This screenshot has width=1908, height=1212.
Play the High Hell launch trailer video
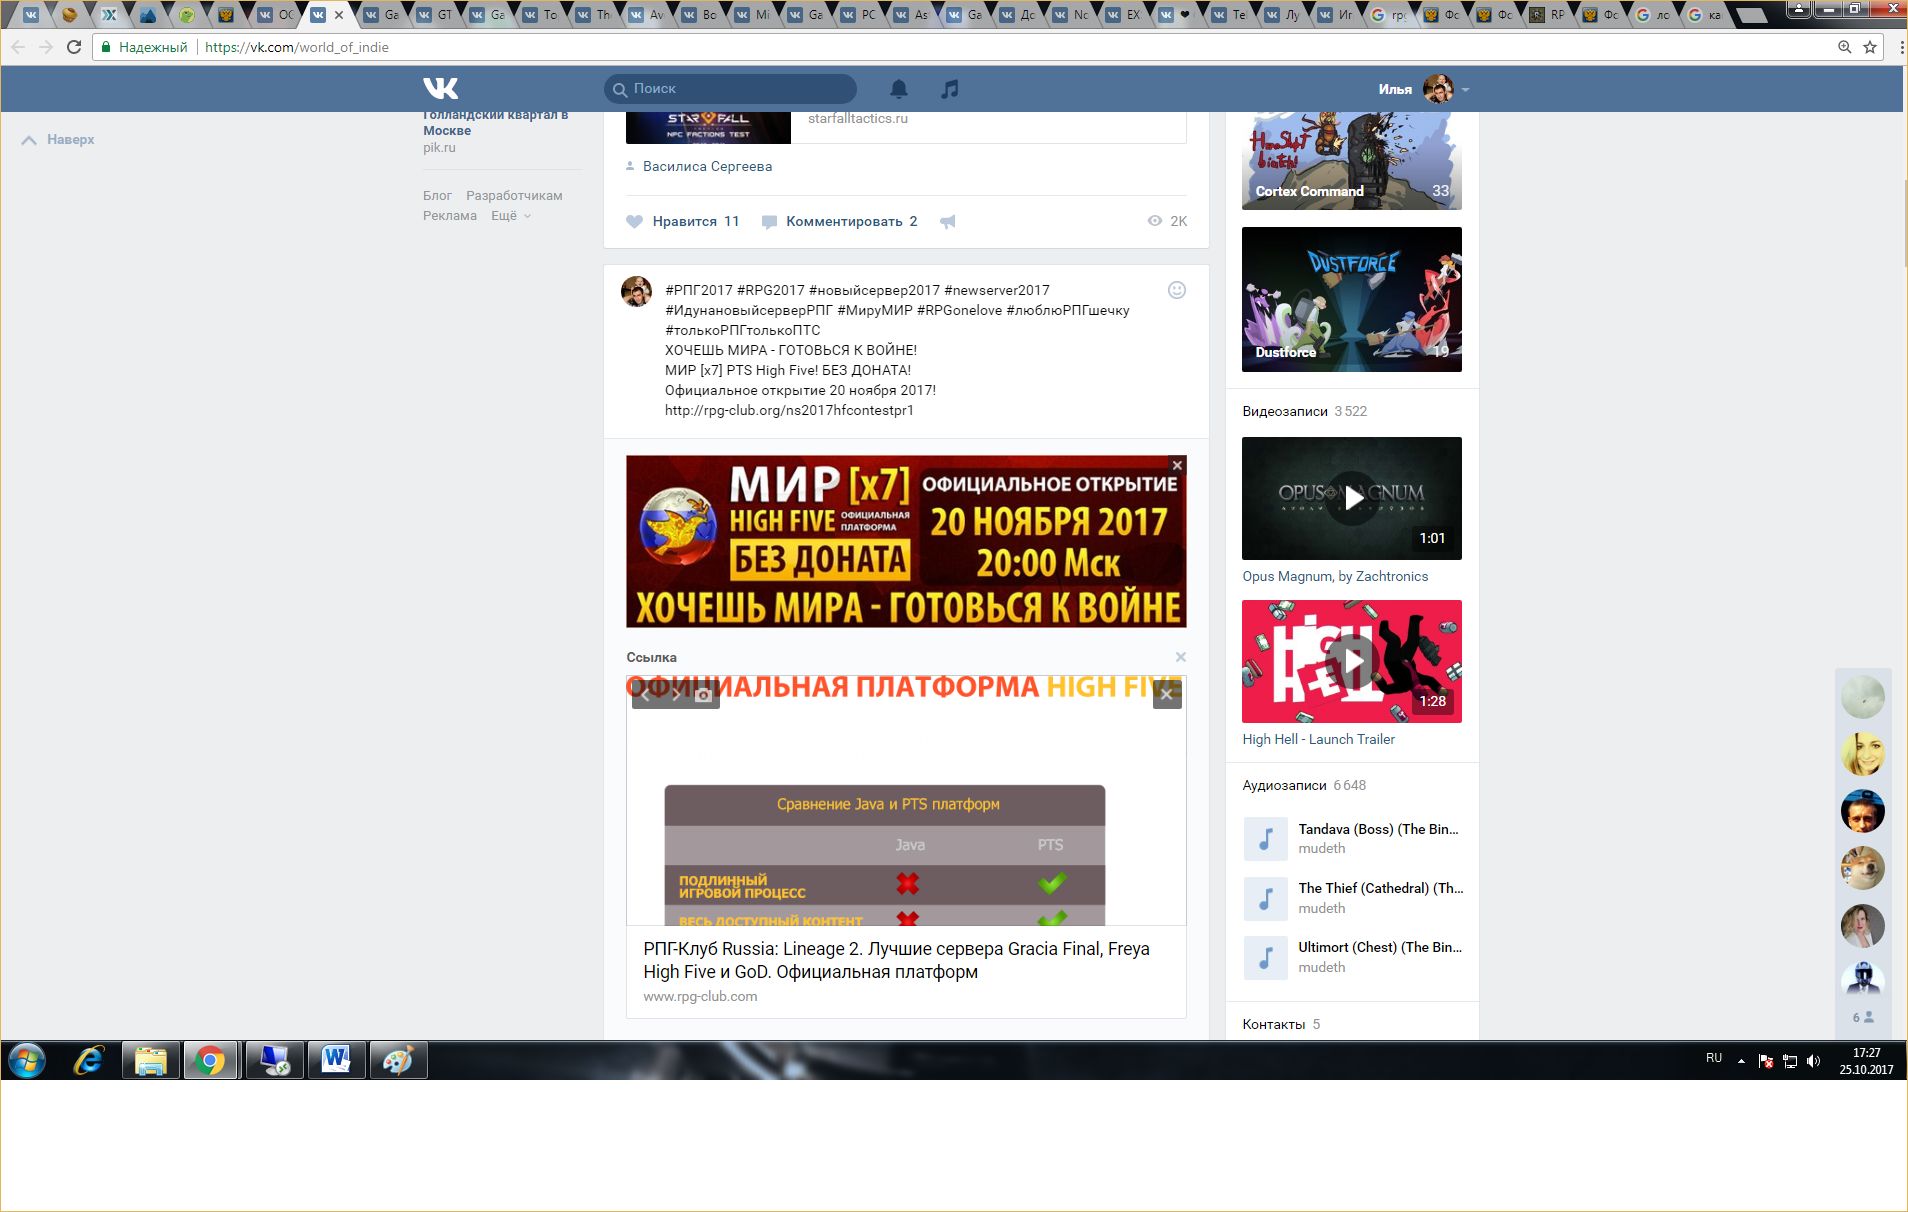[1352, 661]
